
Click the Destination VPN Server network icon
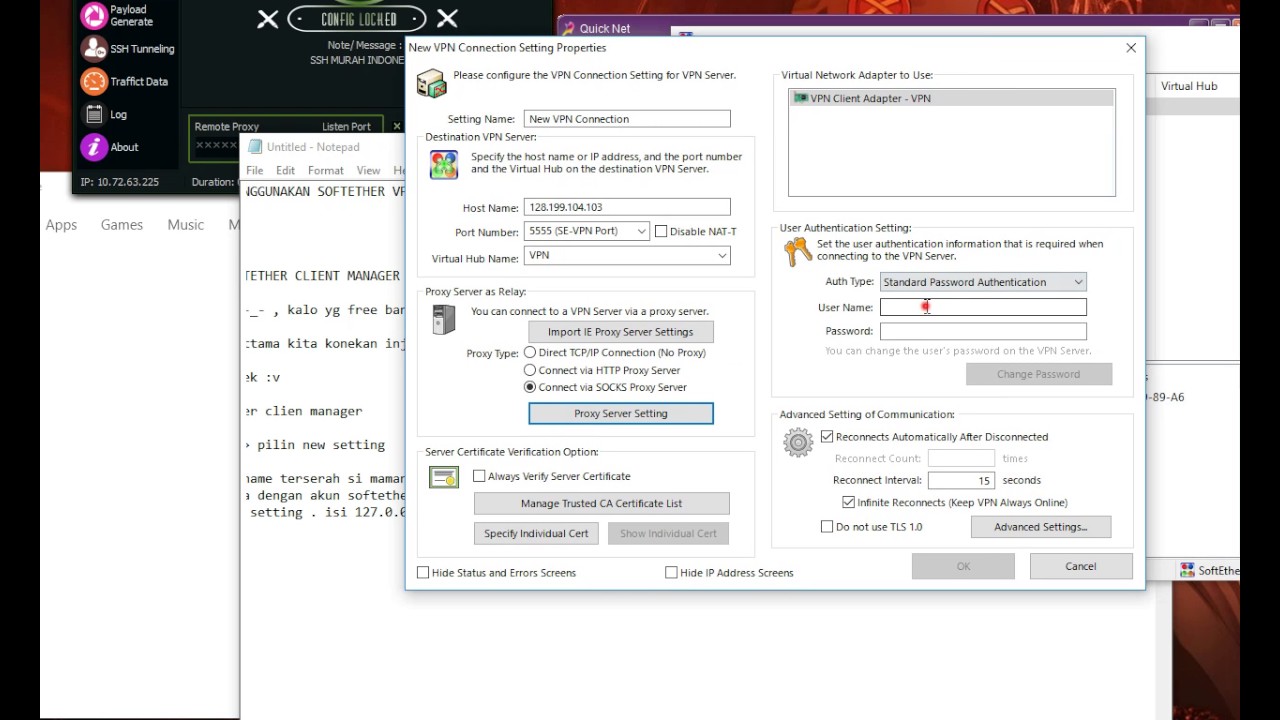coord(444,165)
